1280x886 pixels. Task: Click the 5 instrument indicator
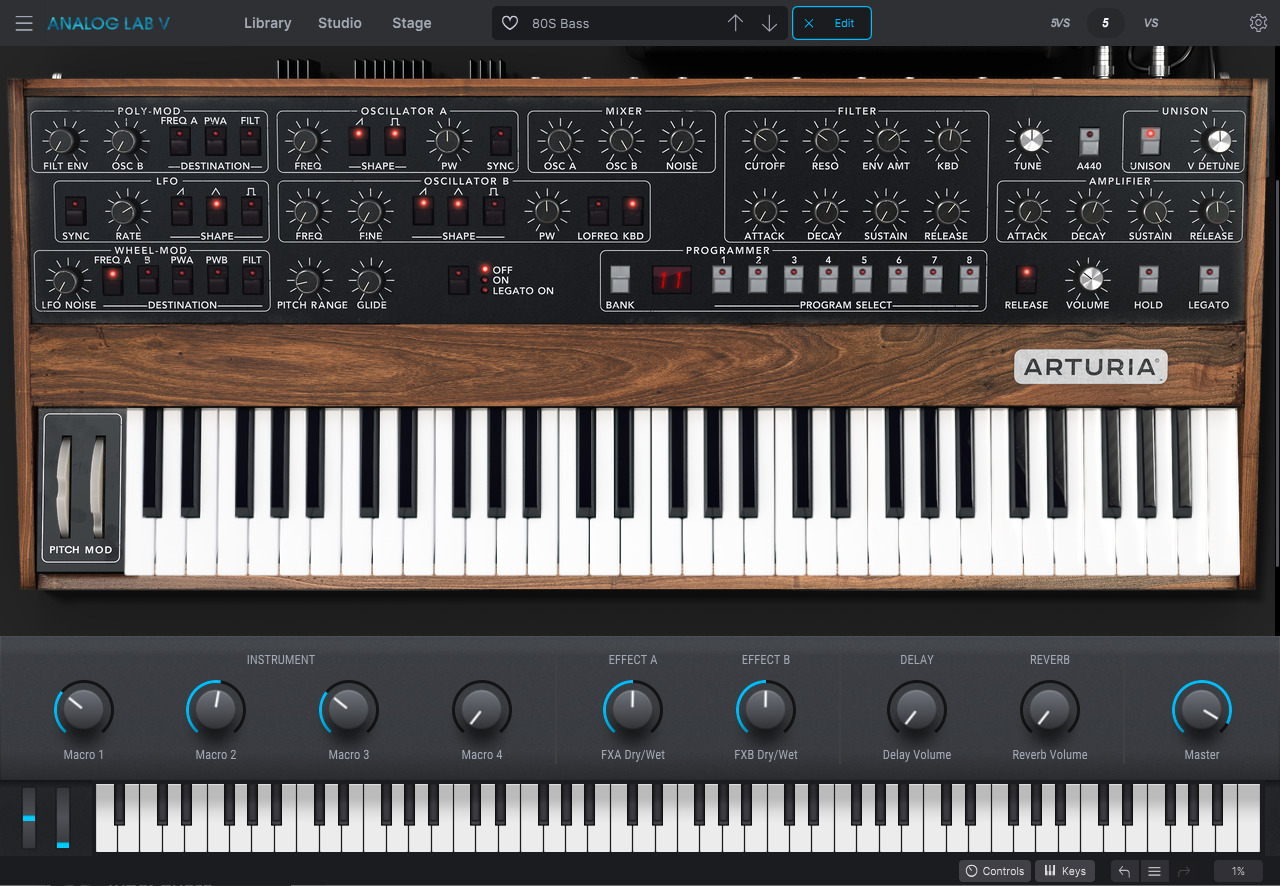tap(1105, 23)
